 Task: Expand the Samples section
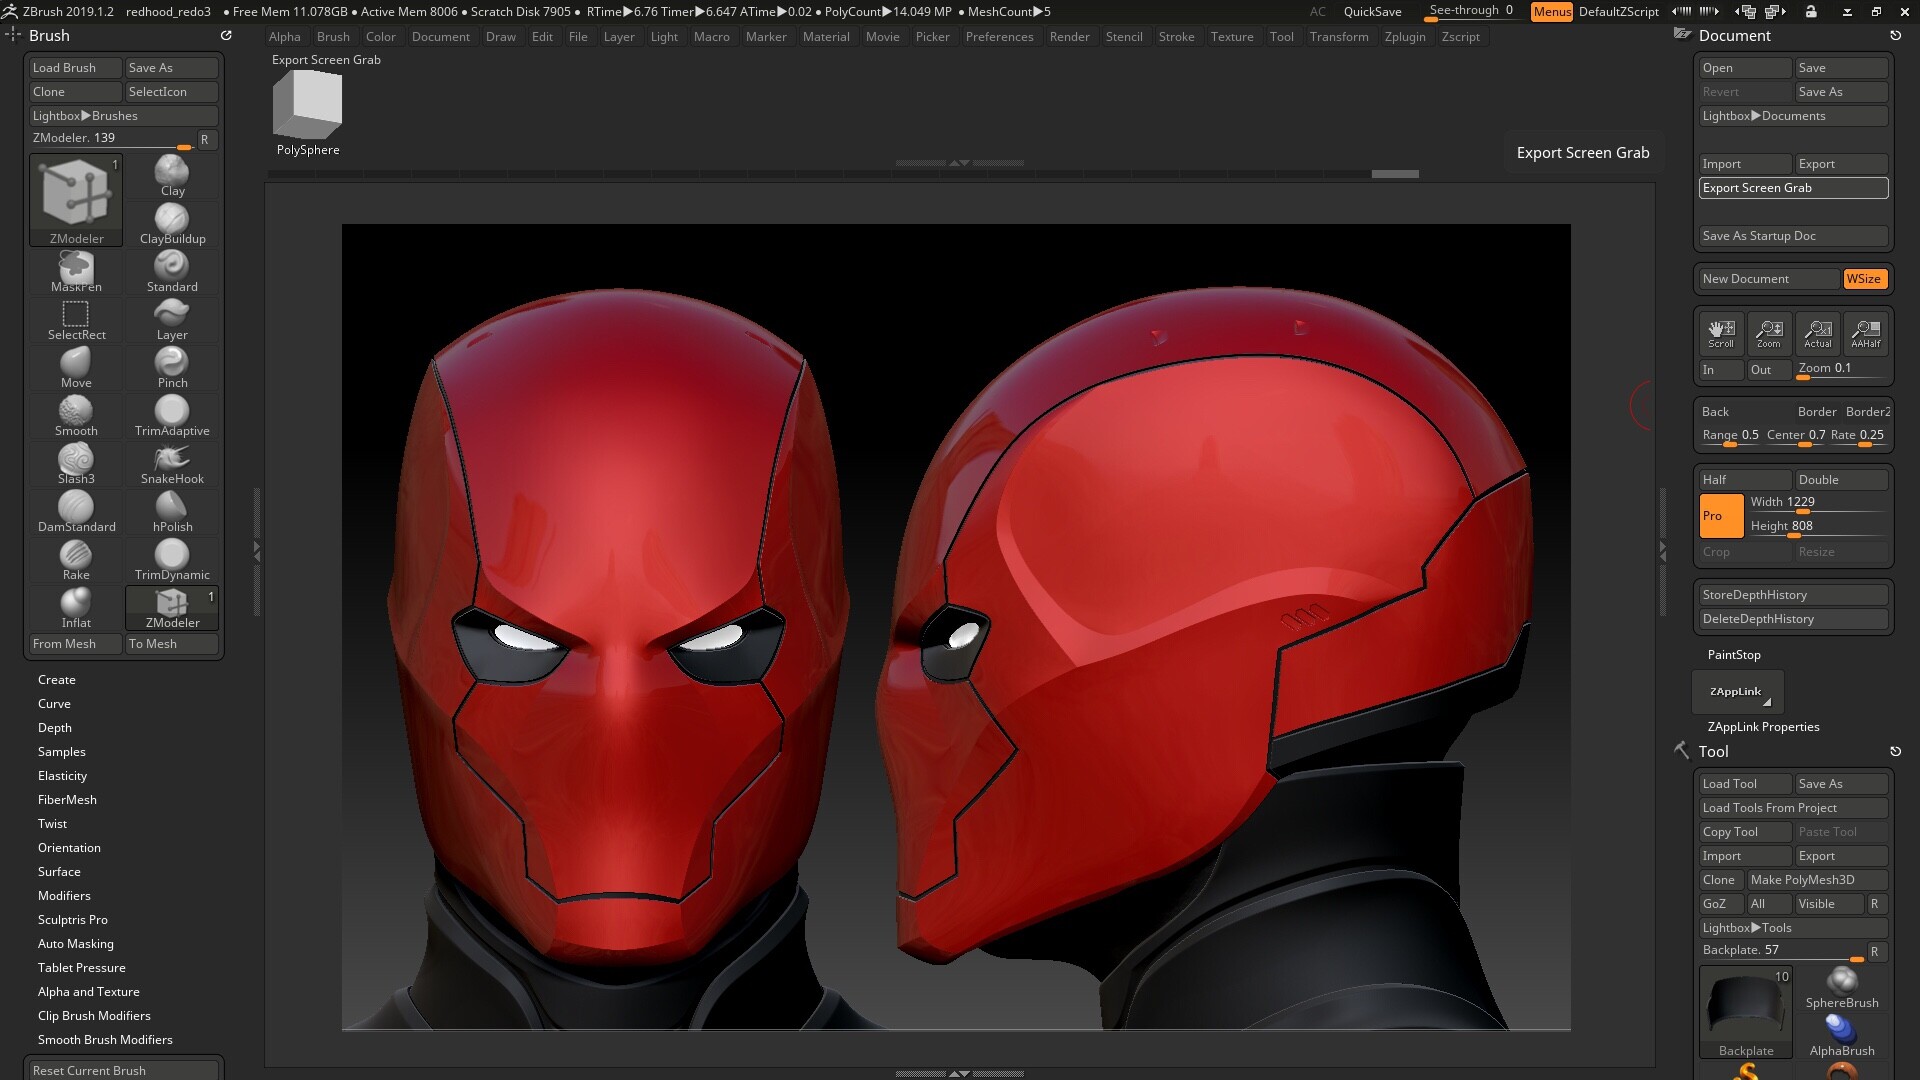(x=62, y=752)
